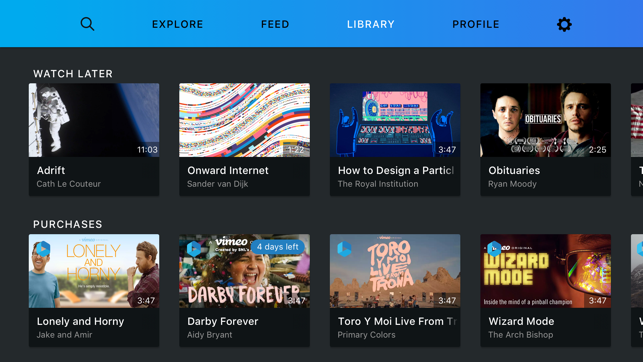Open the Darby Forever thumbnail
643x362 pixels.
coord(244,271)
